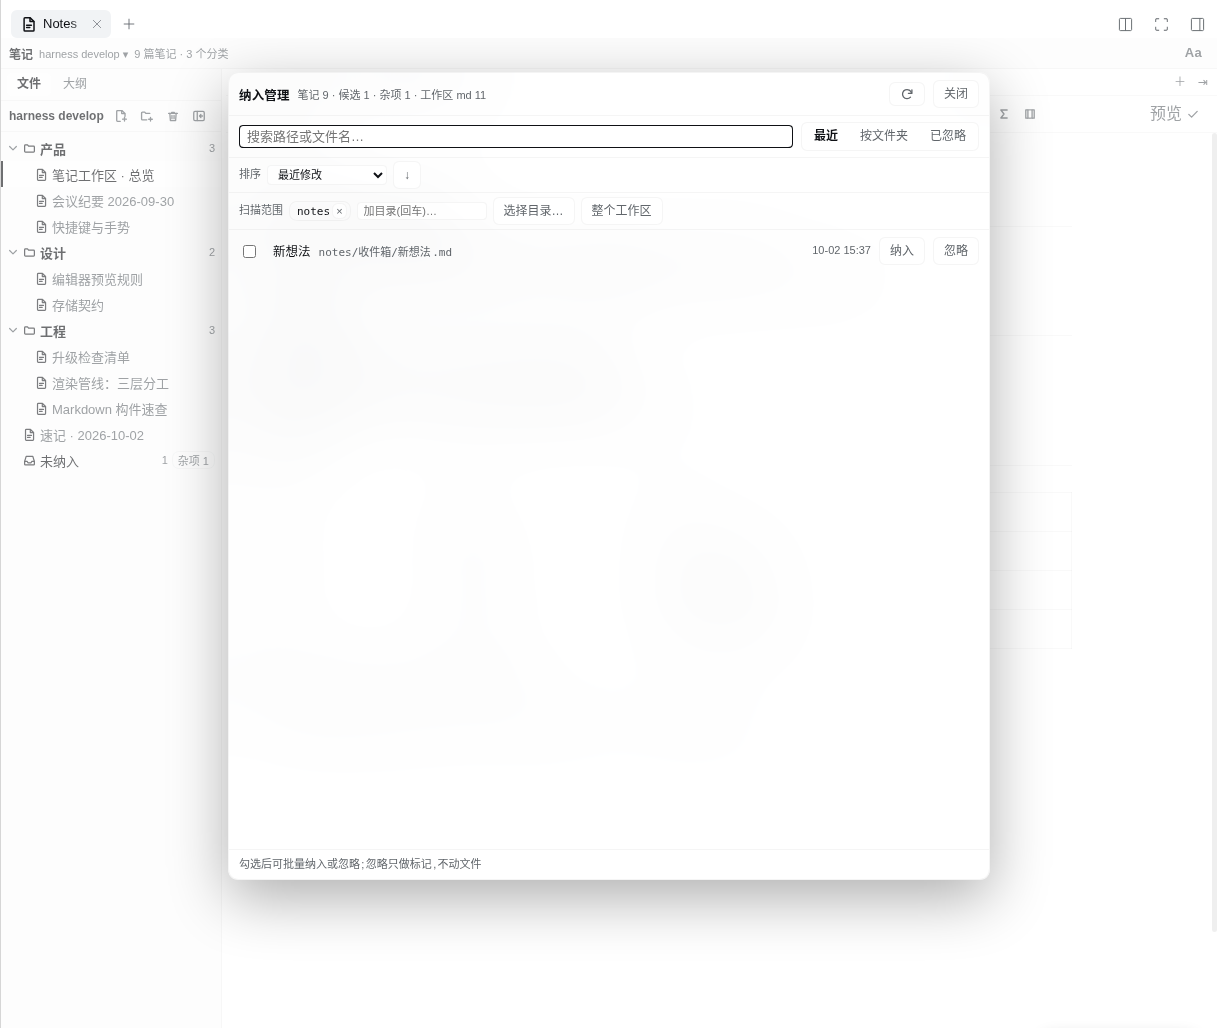Image resolution: width=1217 pixels, height=1028 pixels.
Task: Open note 渲染管线：三层分工
Action: pyautogui.click(x=111, y=383)
